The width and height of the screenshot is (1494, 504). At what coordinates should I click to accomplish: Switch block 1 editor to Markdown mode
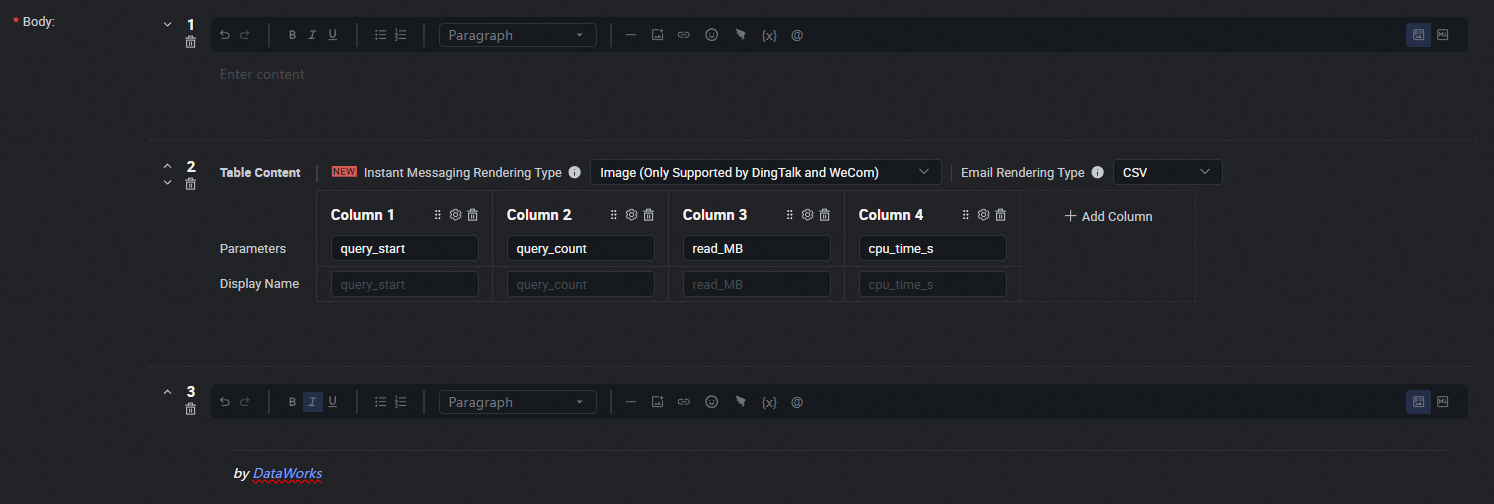(x=1443, y=35)
